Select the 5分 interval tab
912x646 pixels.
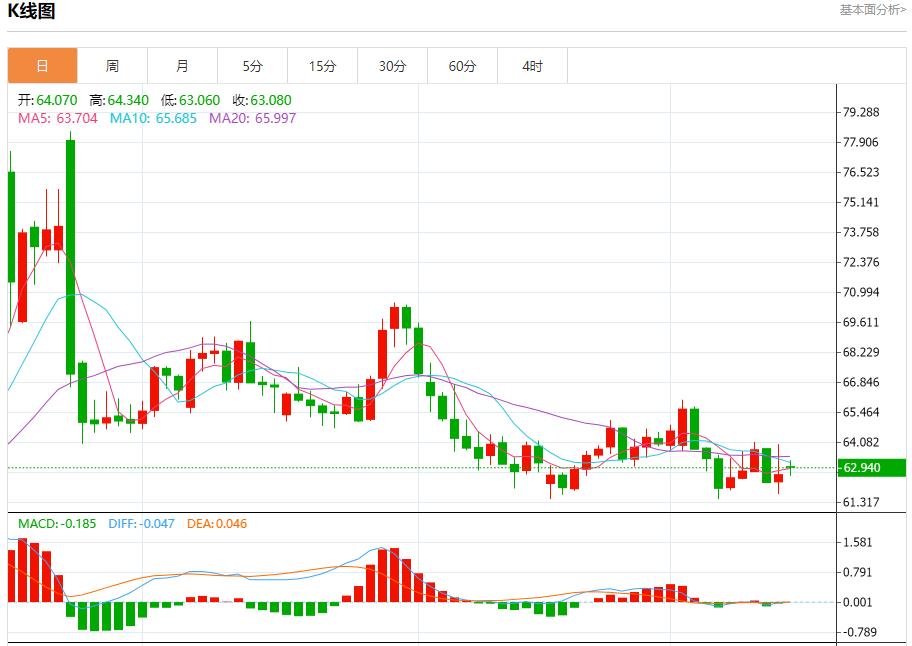pyautogui.click(x=252, y=65)
